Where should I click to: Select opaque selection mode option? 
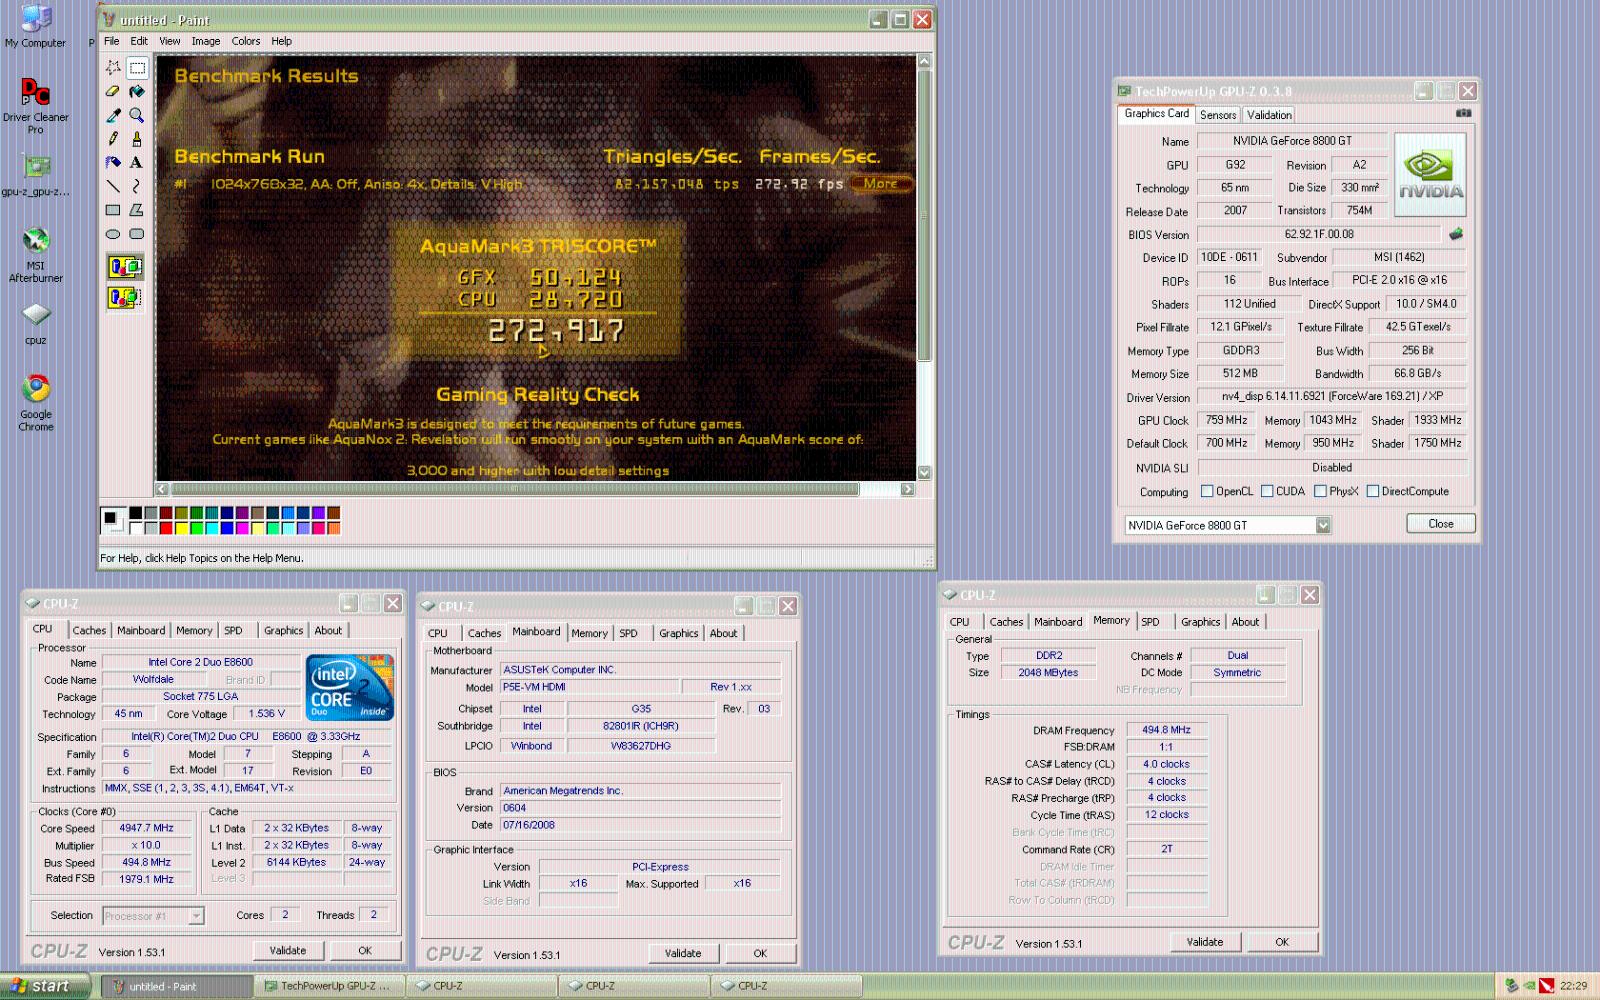(125, 267)
